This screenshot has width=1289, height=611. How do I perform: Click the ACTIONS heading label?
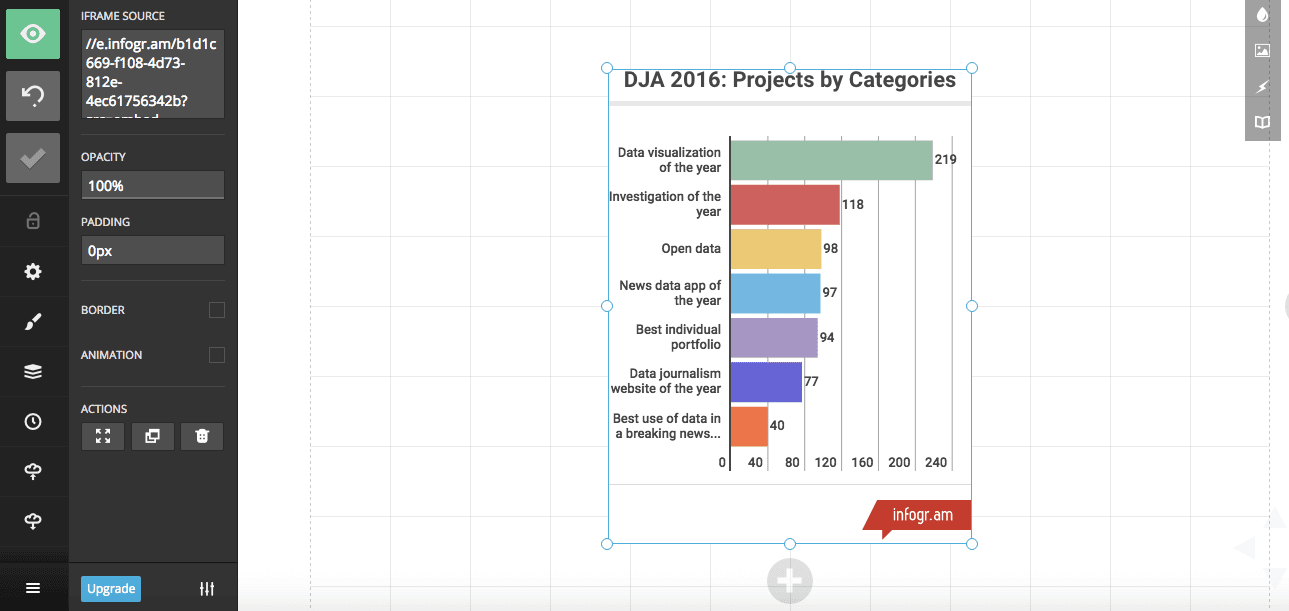point(104,409)
